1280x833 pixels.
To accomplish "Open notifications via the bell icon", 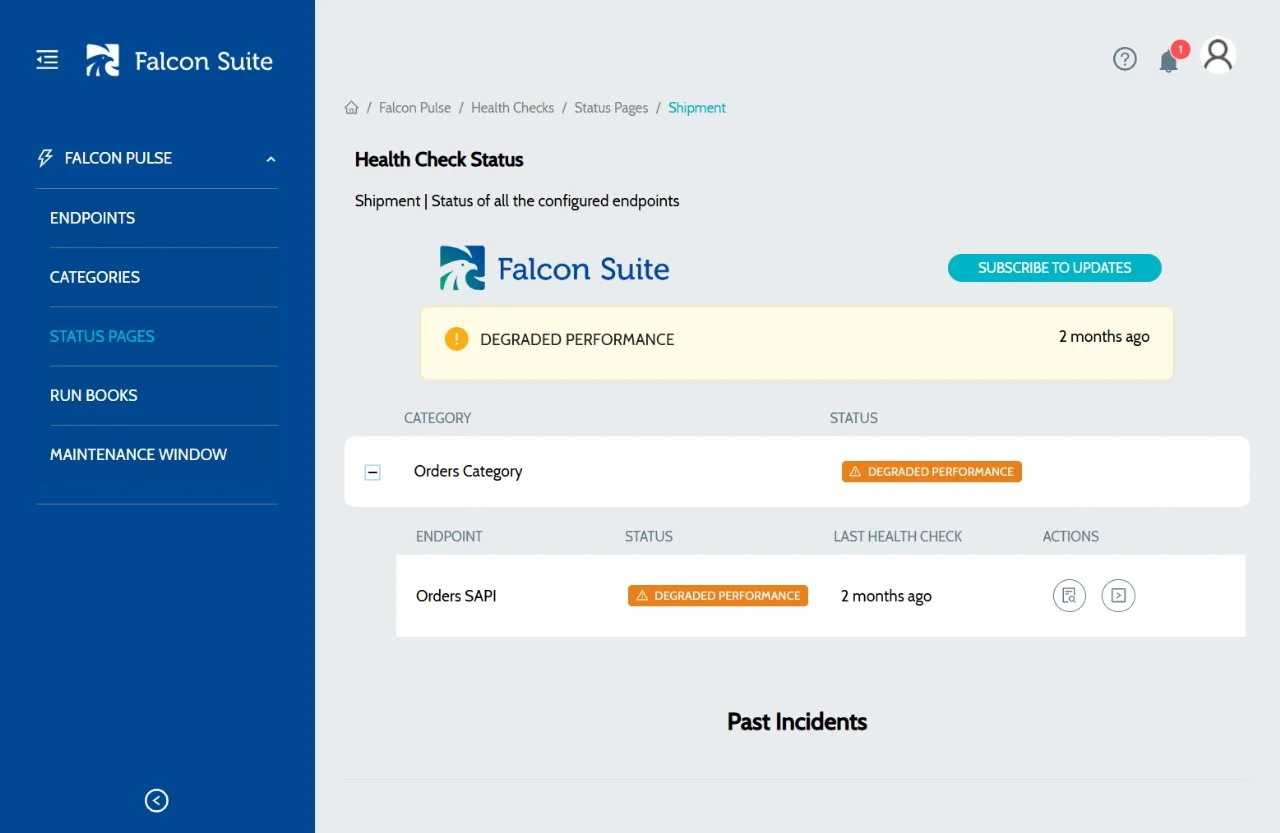I will pos(1168,61).
